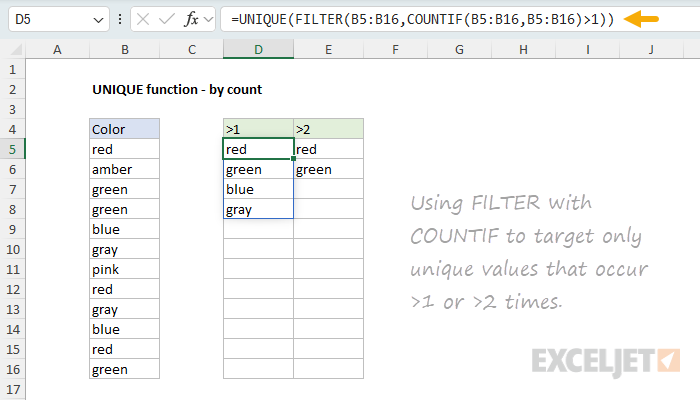
Task: Select the 'Color' header cell
Action: point(125,129)
